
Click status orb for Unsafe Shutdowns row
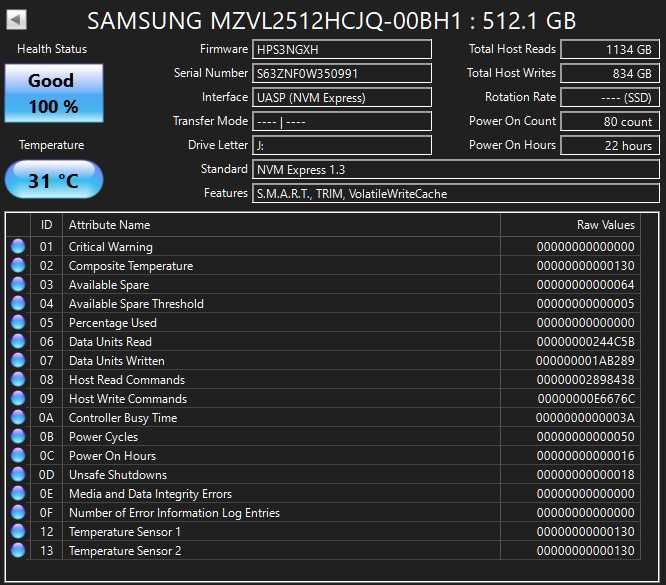[x=18, y=475]
